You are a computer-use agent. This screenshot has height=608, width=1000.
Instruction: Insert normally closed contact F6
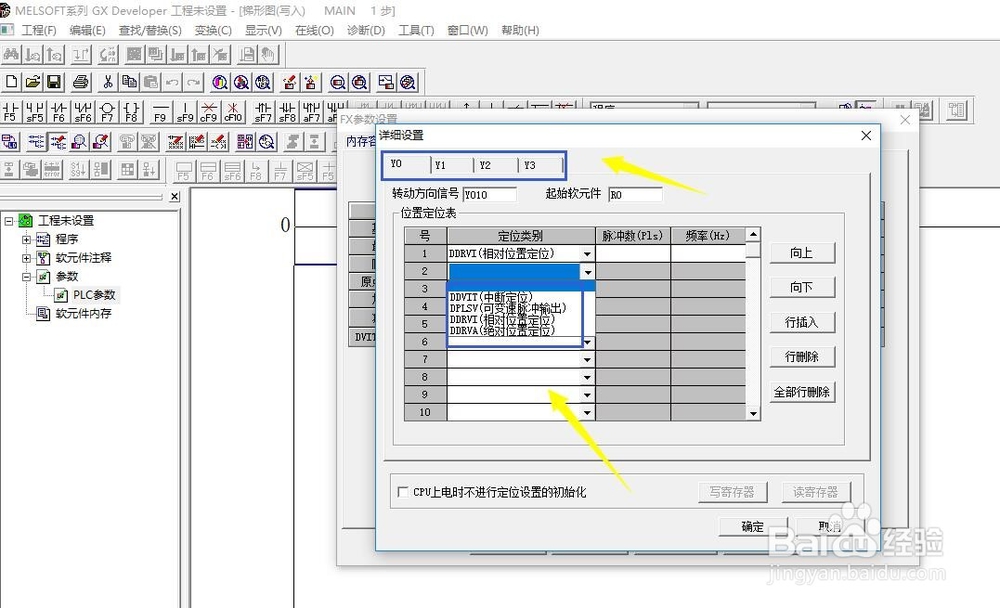coord(59,112)
